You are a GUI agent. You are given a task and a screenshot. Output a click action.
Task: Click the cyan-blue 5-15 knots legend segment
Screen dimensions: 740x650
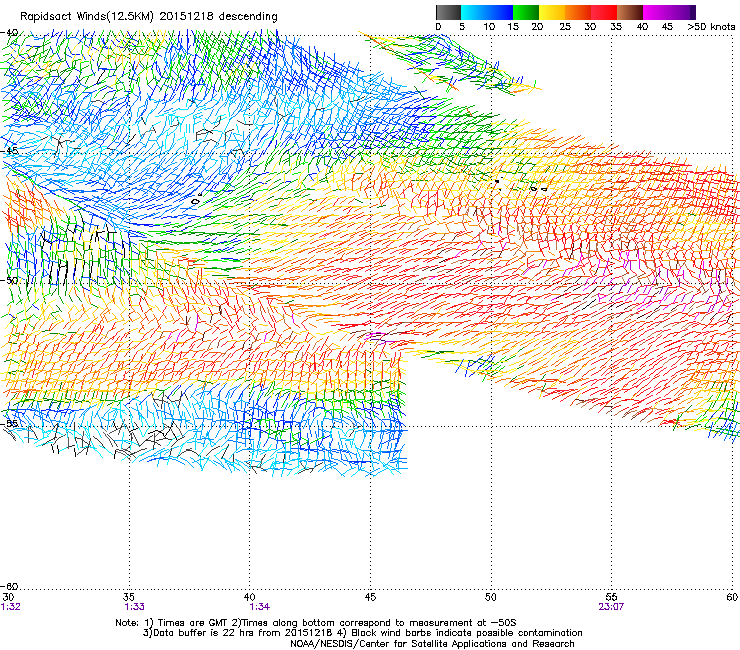(x=487, y=12)
